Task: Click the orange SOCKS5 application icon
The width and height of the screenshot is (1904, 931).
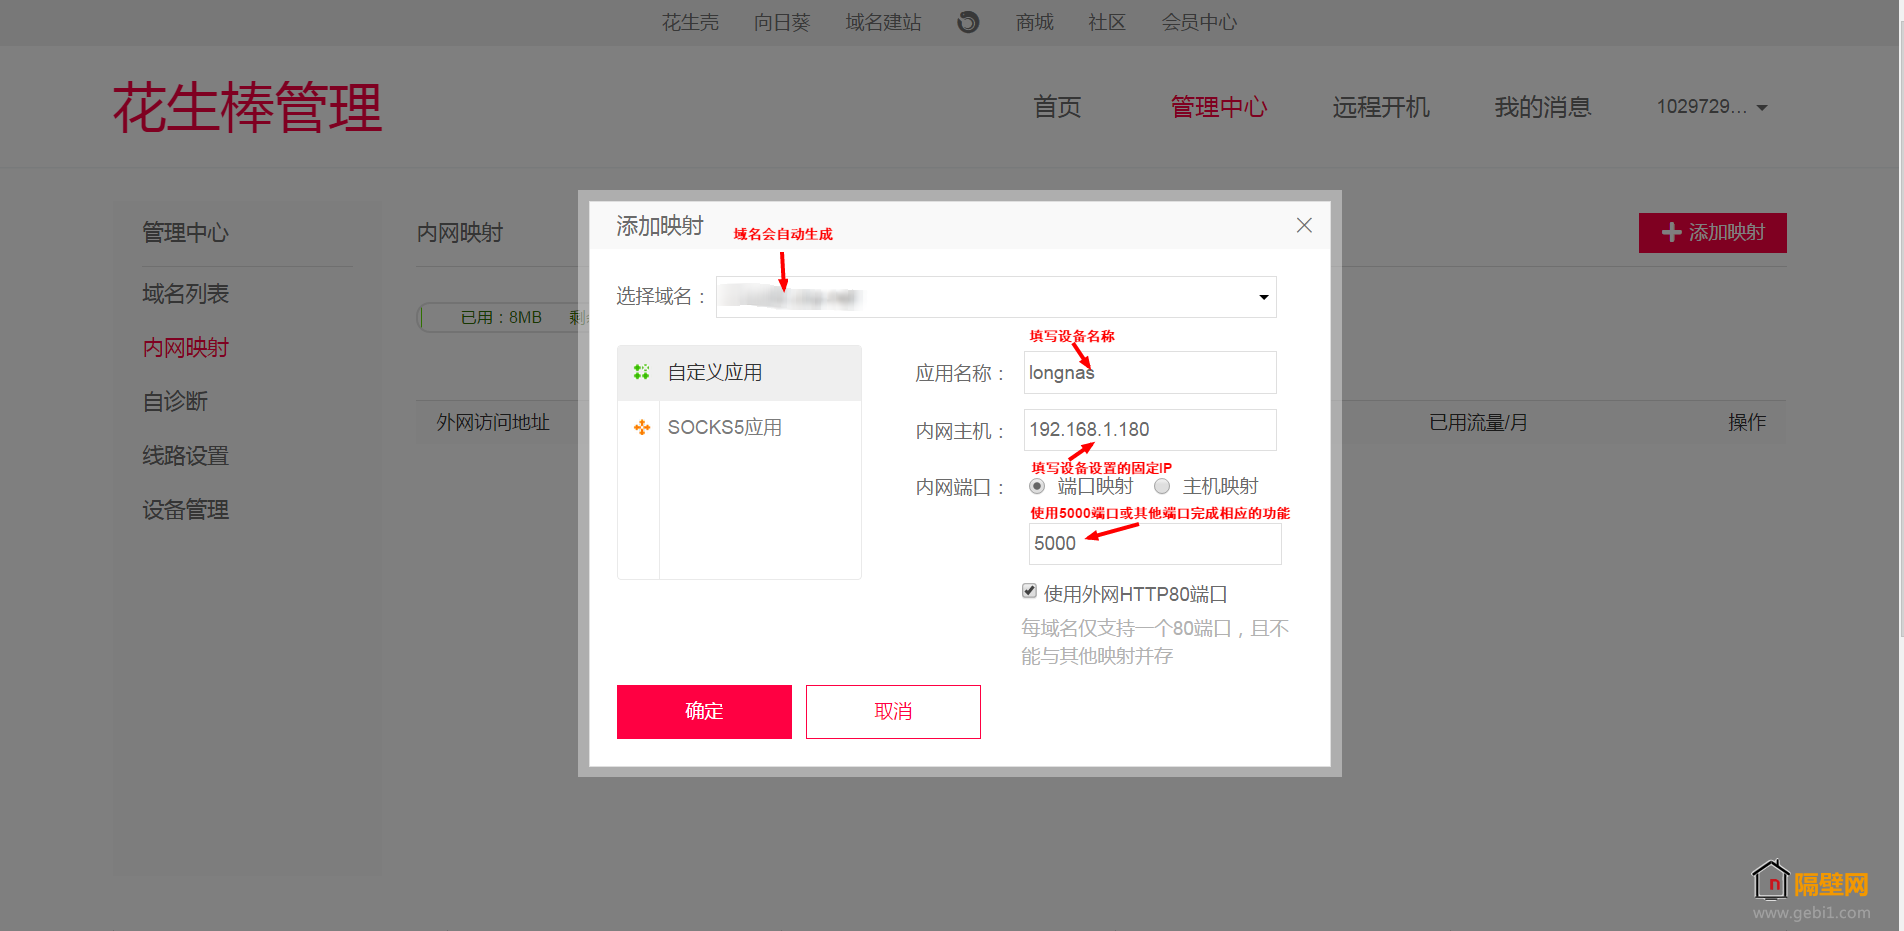Action: pos(642,427)
